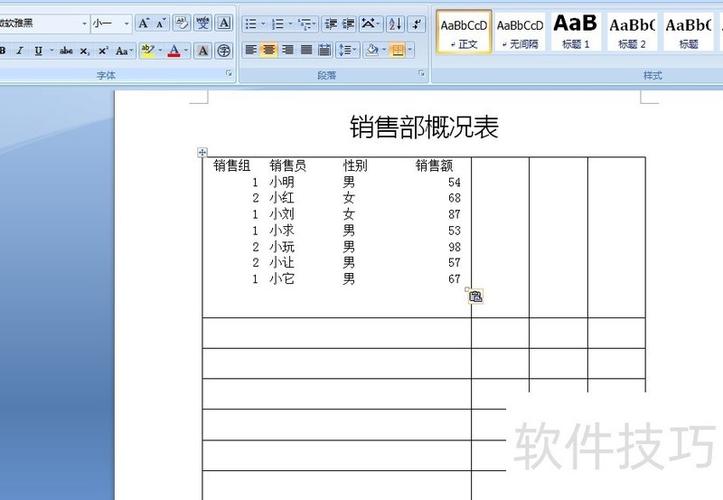
Task: Align text right
Action: [x=288, y=49]
